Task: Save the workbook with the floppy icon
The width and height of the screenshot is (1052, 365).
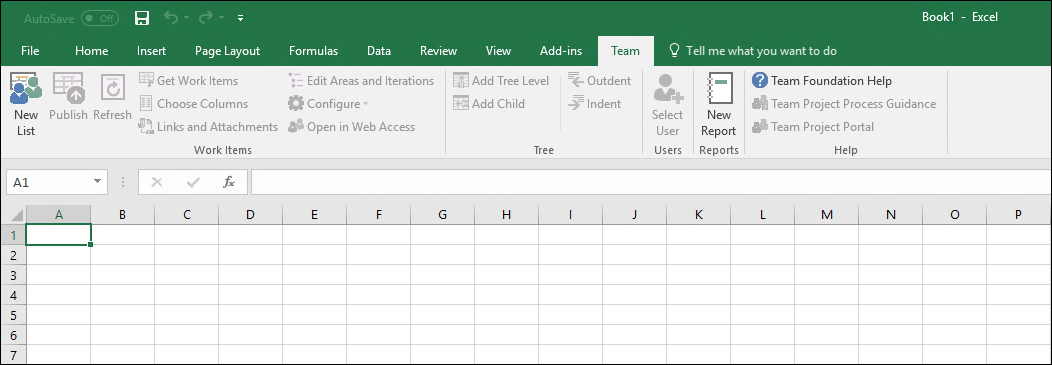Action: 142,18
